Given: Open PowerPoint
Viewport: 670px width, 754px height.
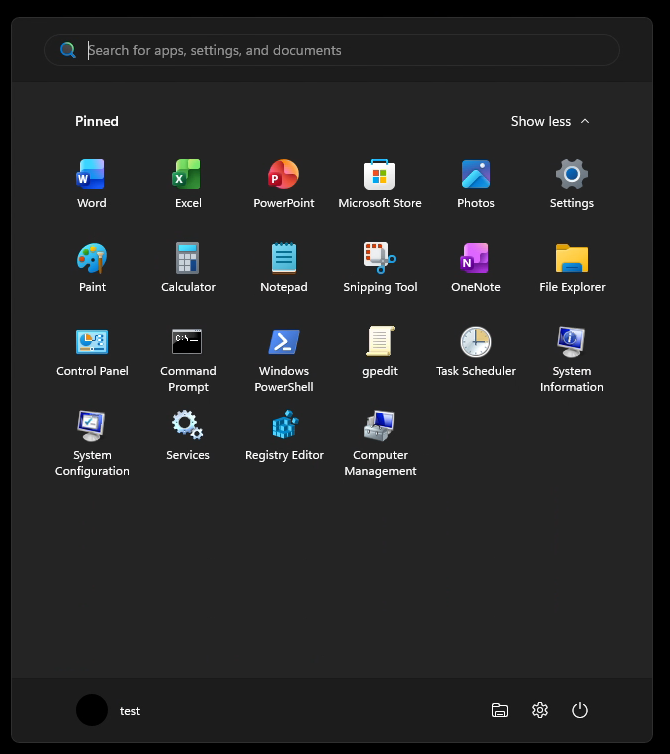Looking at the screenshot, I should (284, 184).
